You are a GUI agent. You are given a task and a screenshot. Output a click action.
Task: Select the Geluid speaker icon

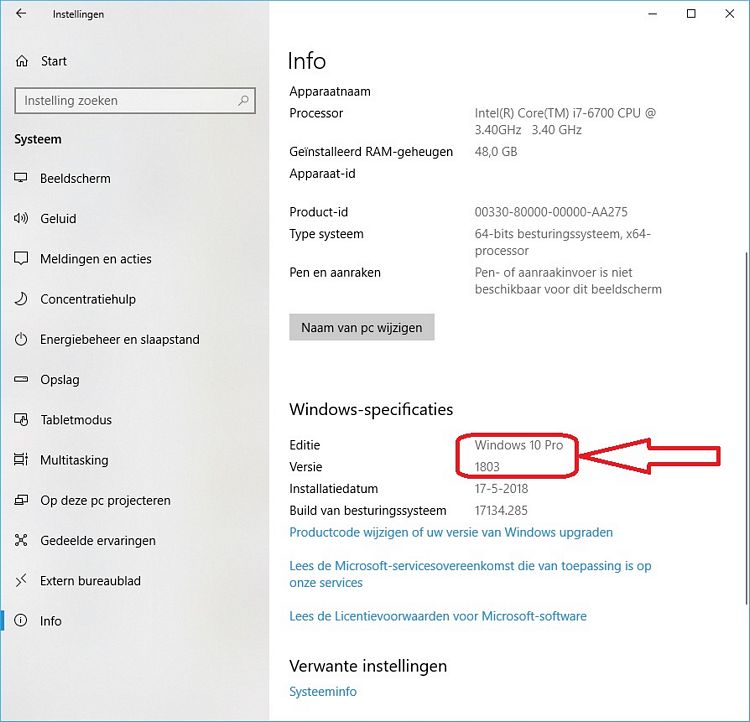21,218
